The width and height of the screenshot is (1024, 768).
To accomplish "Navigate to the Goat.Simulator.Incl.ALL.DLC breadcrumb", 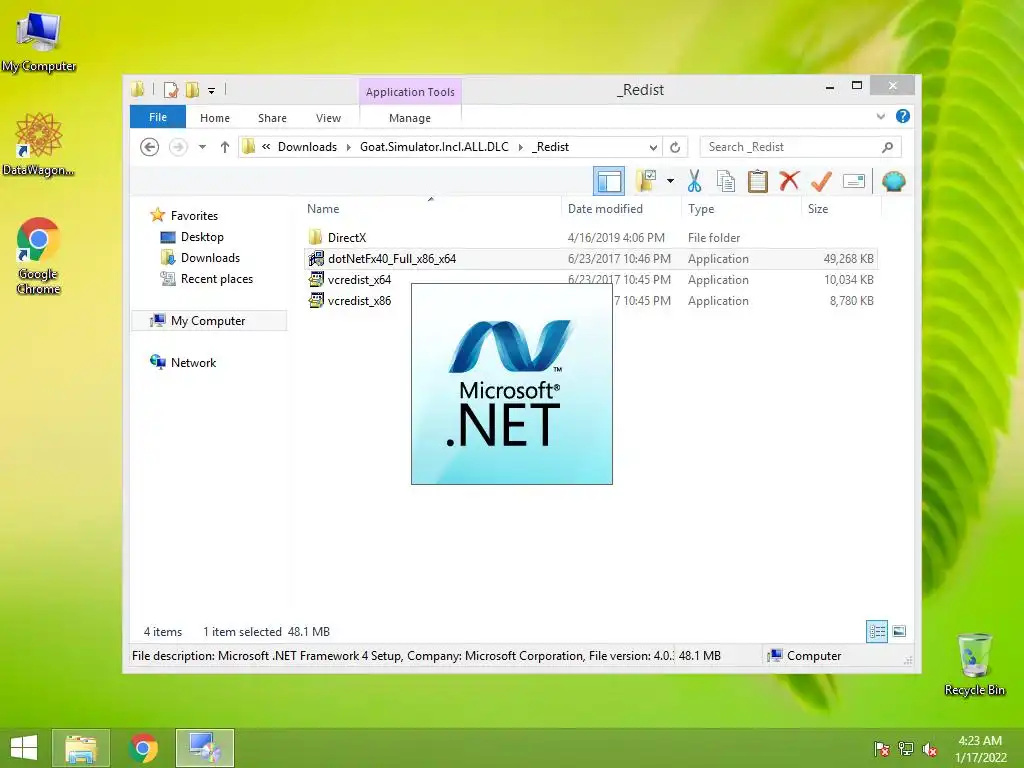I will (434, 147).
